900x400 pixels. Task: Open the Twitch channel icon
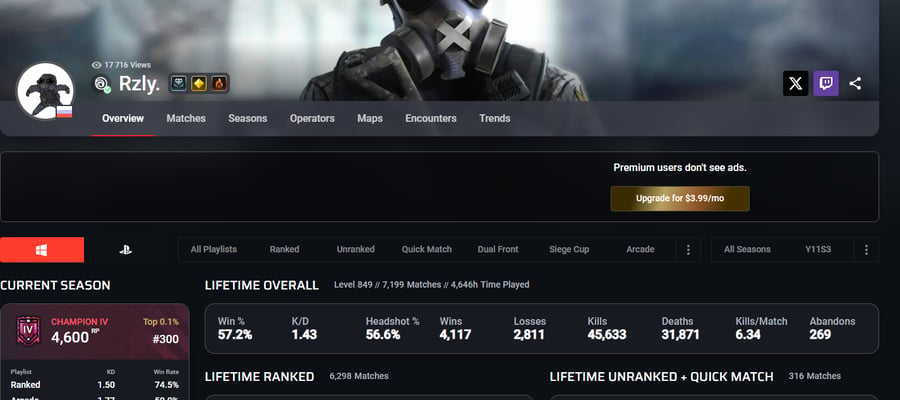point(826,84)
